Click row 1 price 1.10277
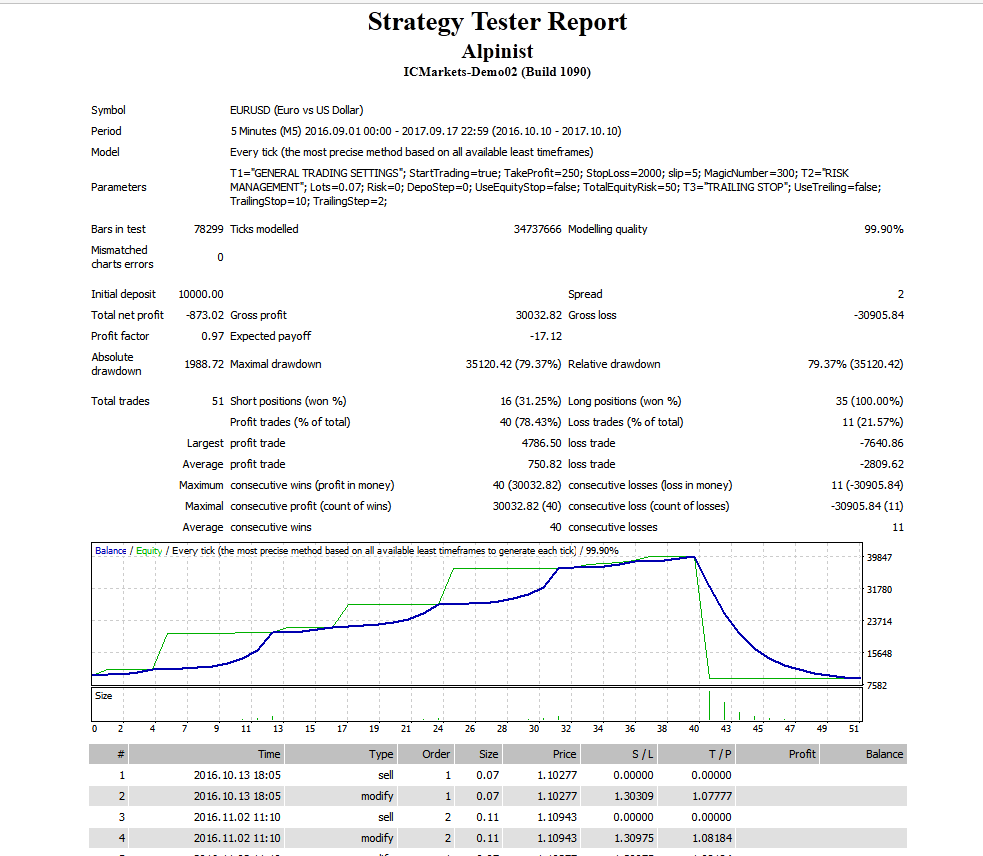Image resolution: width=983 pixels, height=856 pixels. pyautogui.click(x=557, y=775)
